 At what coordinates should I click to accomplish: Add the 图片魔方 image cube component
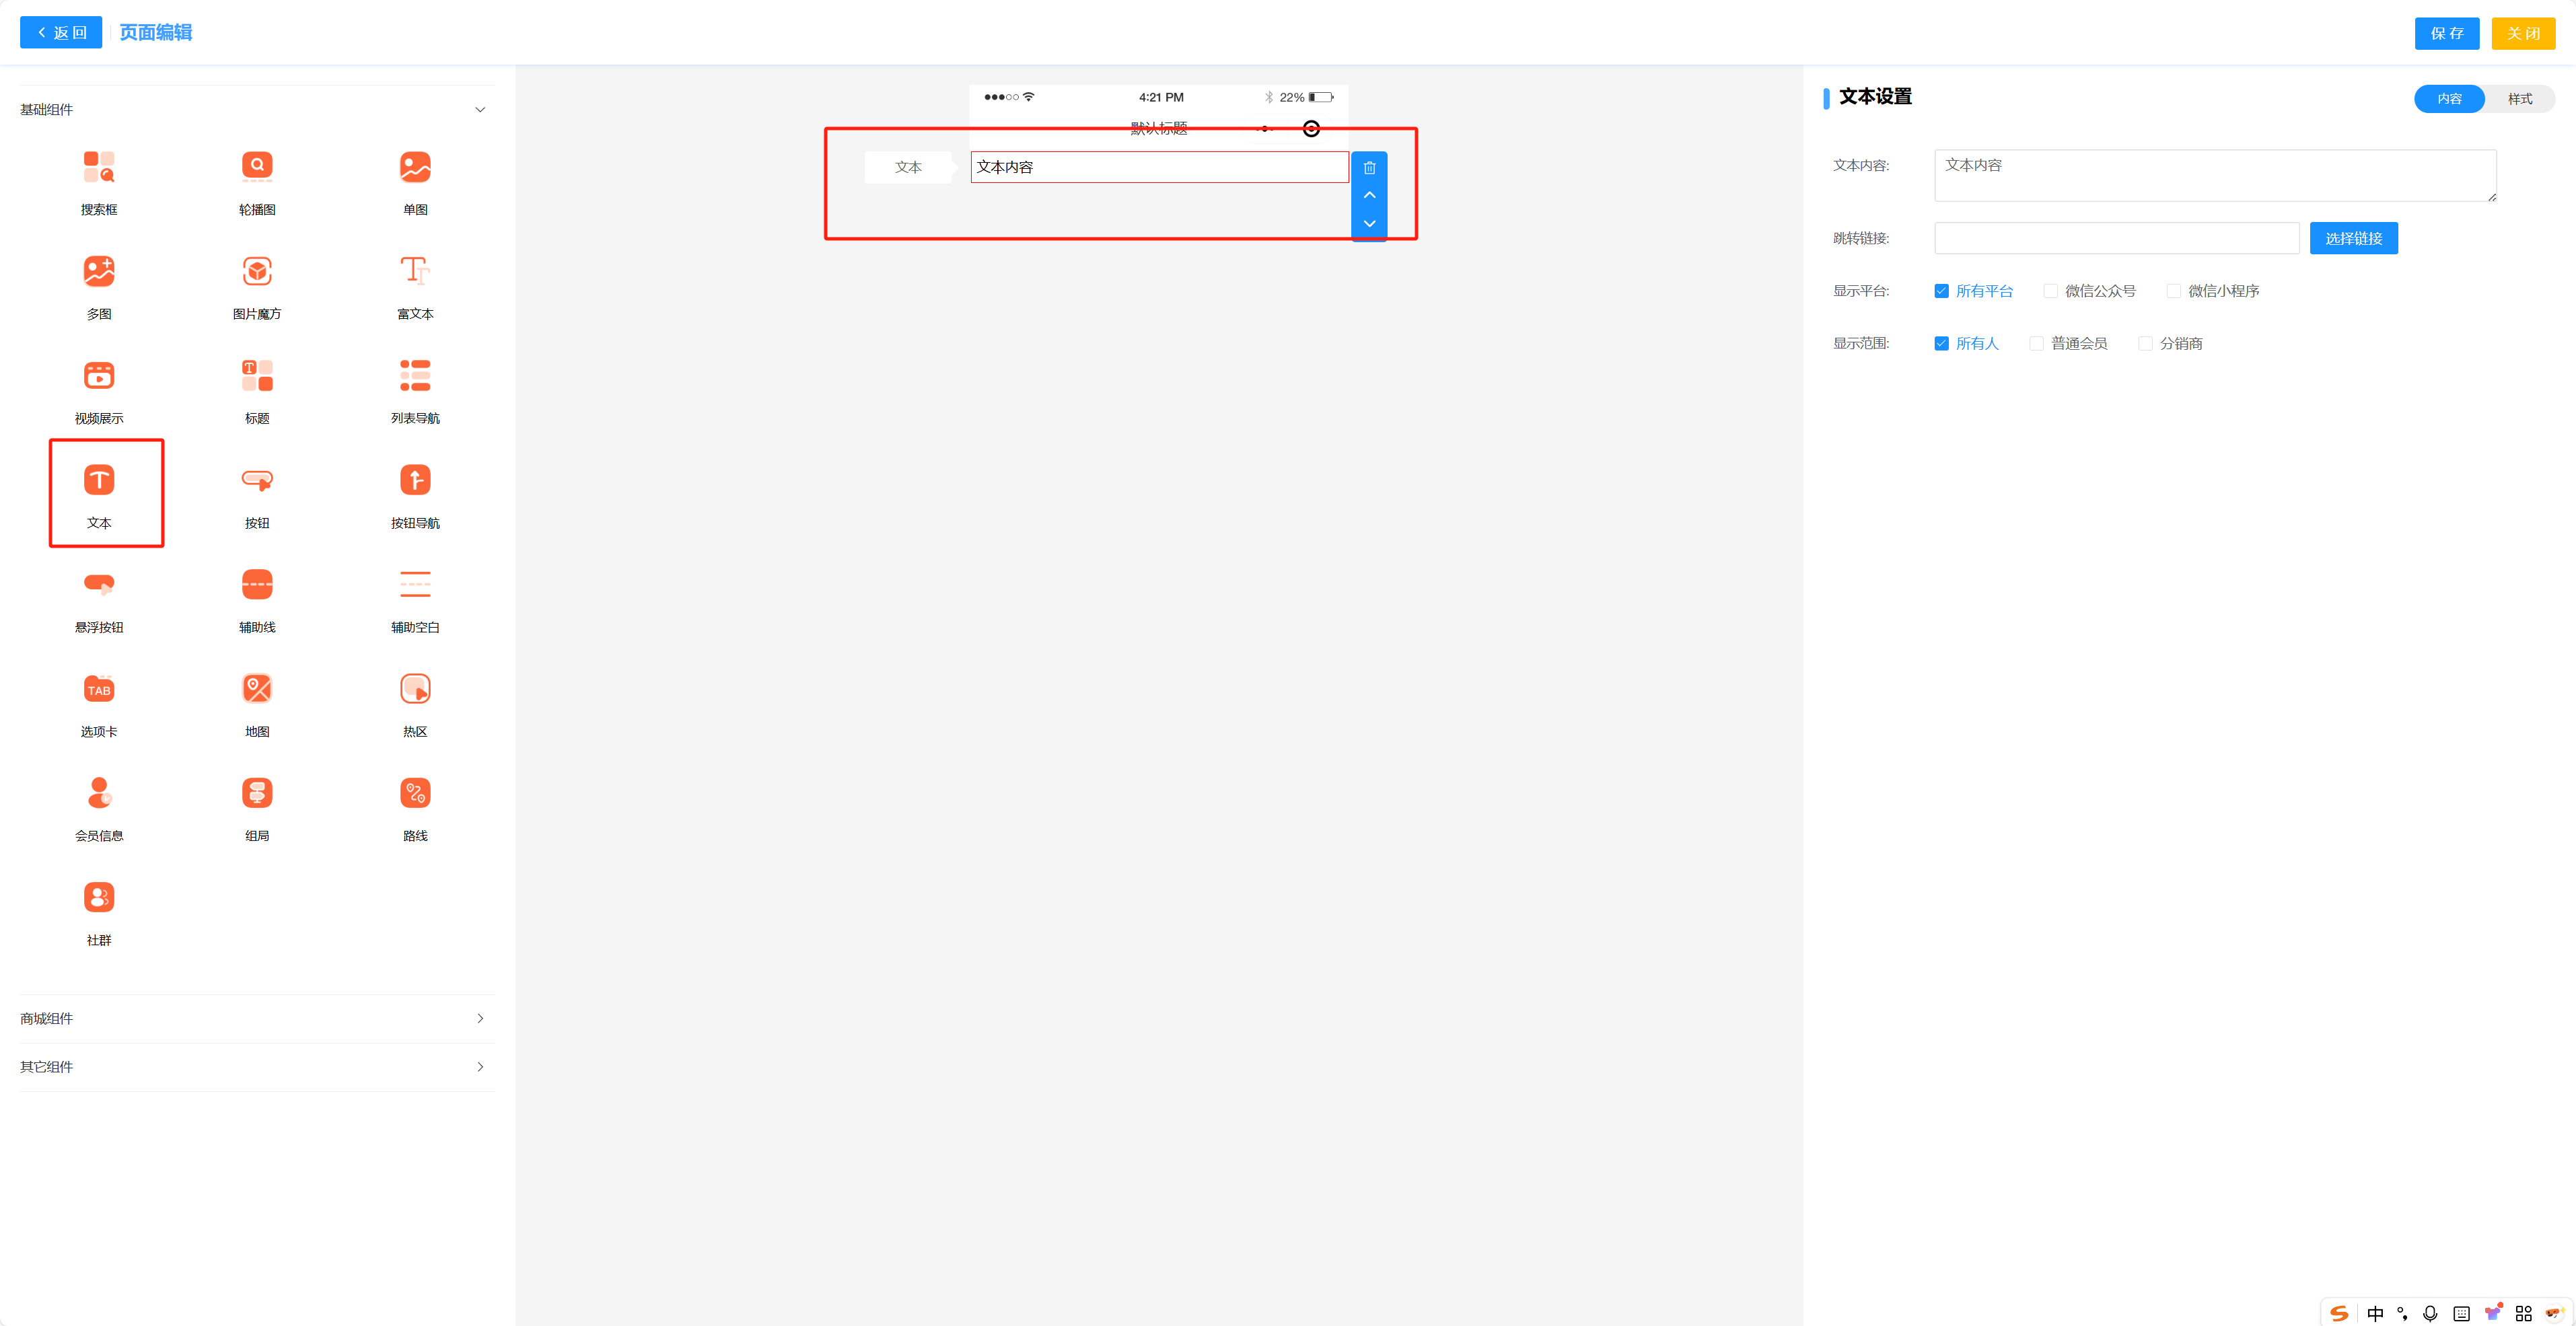pyautogui.click(x=257, y=272)
